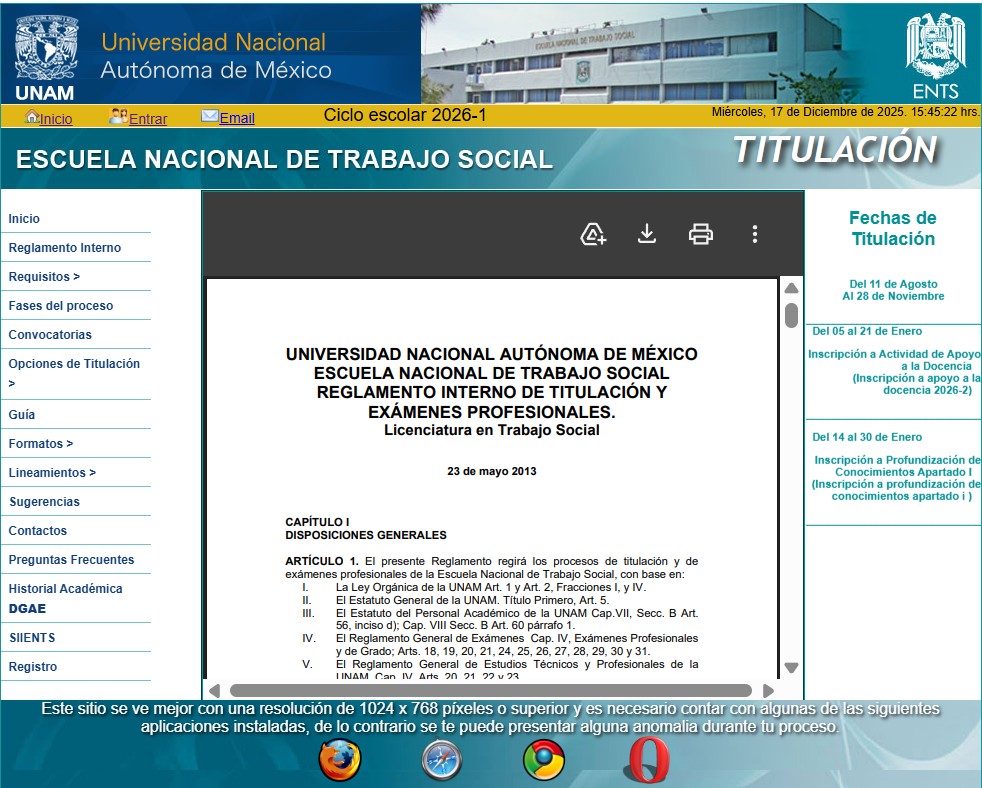Download the PDF document
Viewport: 982px width, 788px height.
(x=647, y=234)
